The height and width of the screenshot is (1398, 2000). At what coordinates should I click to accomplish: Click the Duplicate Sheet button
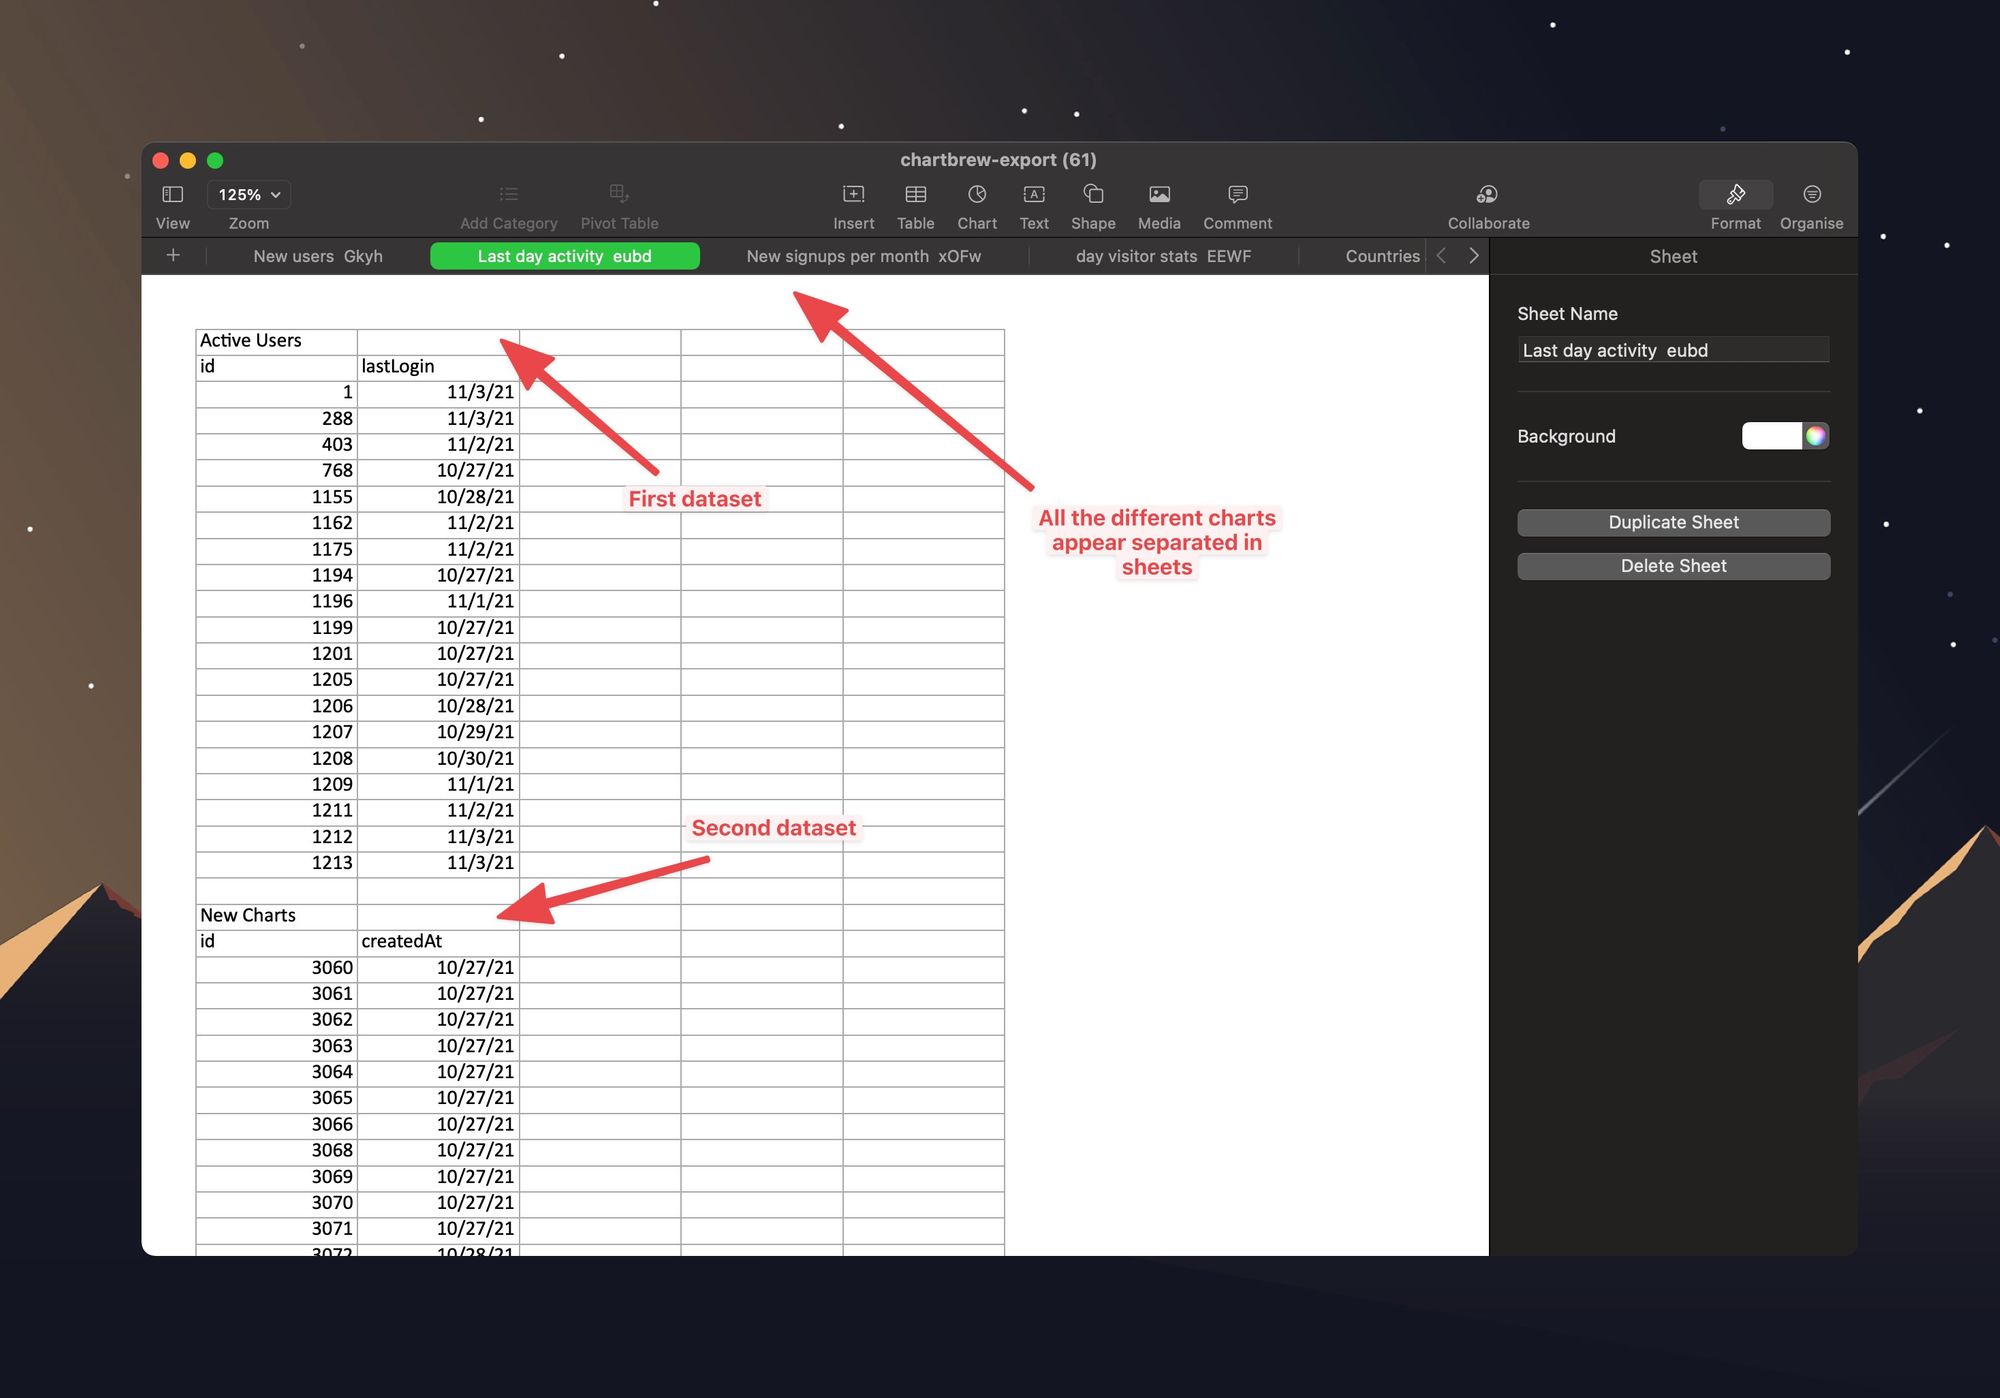pos(1673,522)
